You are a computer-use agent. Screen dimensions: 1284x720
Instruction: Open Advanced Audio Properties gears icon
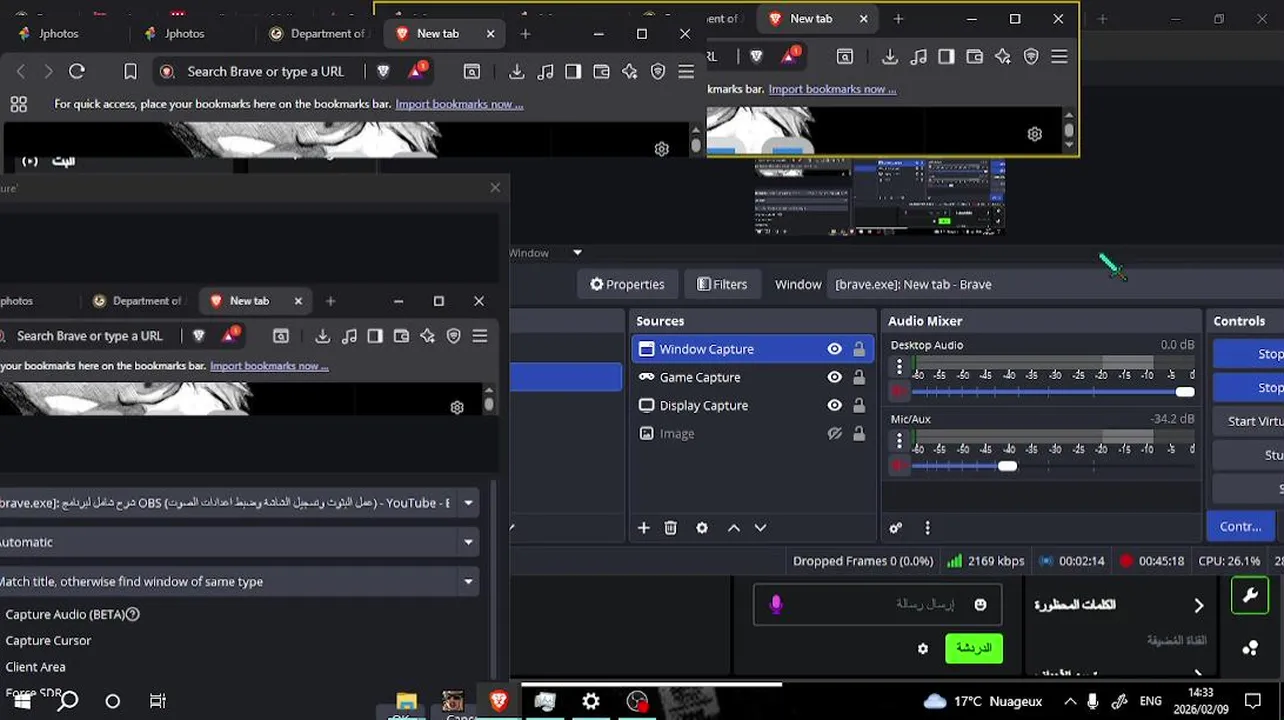(x=895, y=528)
